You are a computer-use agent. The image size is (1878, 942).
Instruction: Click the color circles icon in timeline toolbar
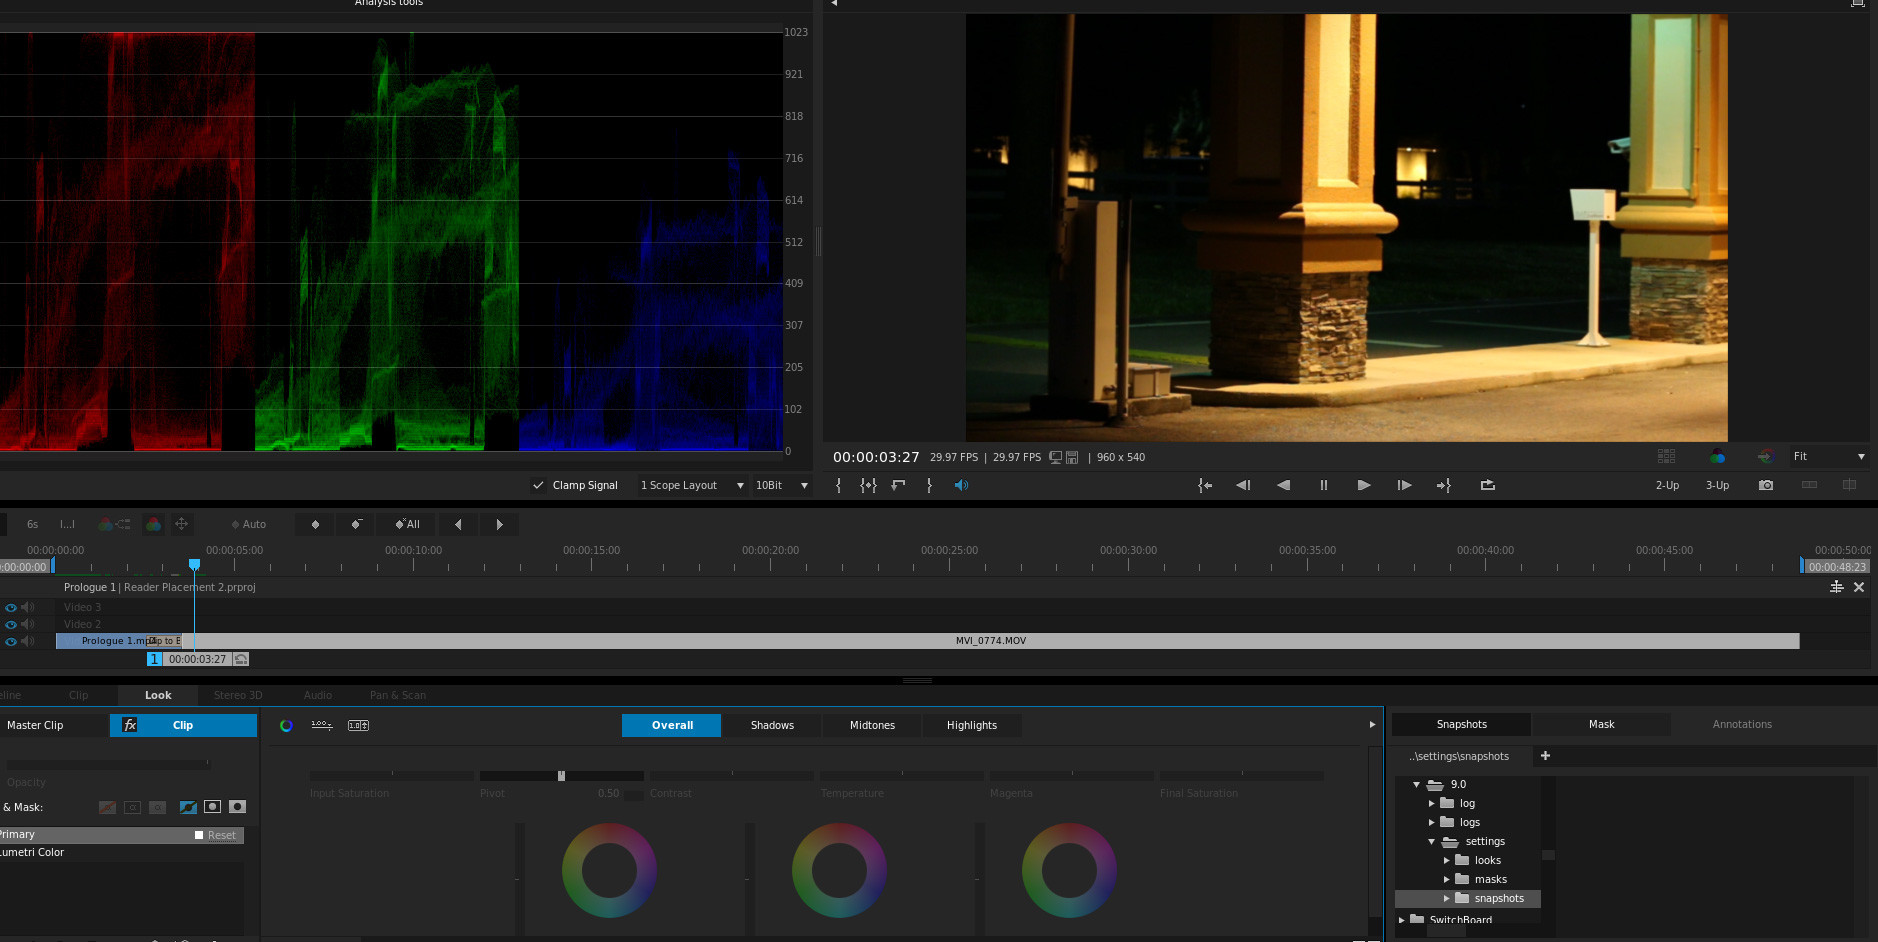point(153,524)
